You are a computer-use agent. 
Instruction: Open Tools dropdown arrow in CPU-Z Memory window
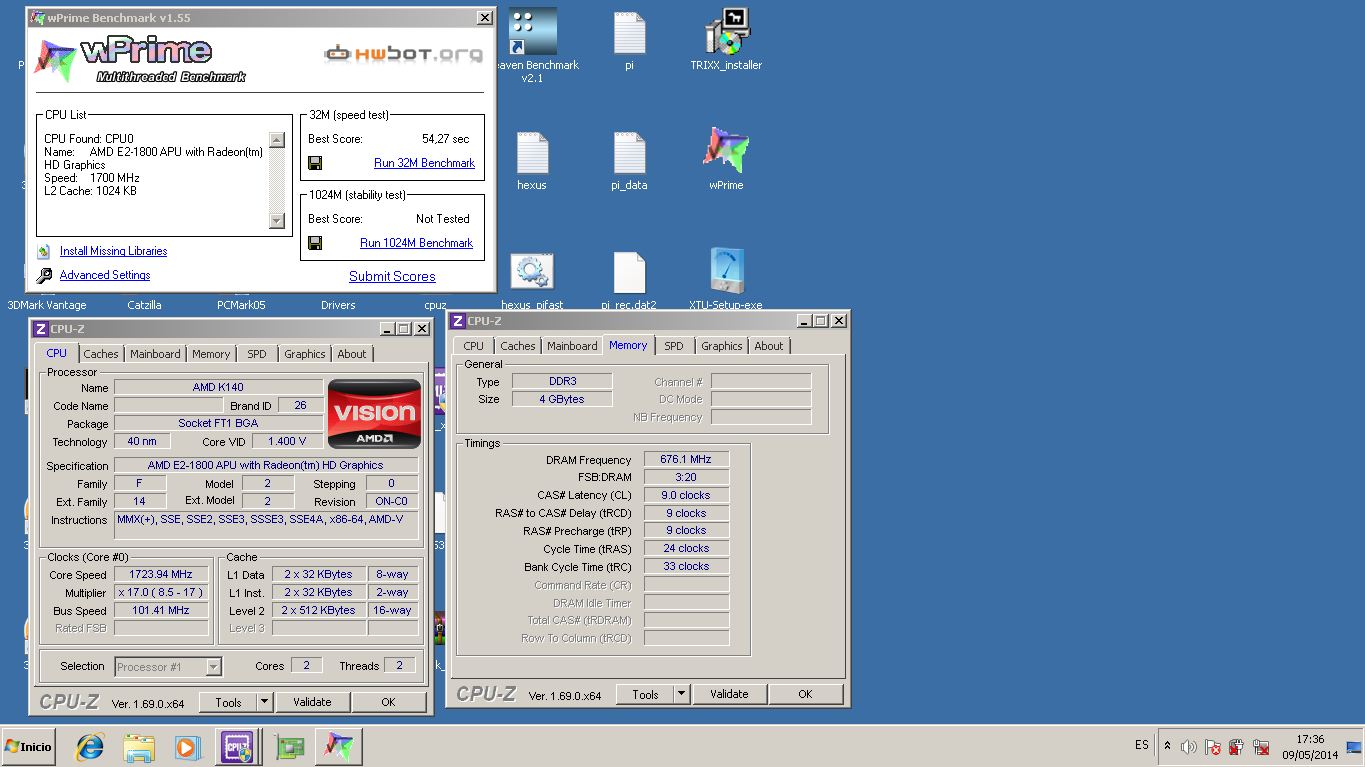click(682, 694)
